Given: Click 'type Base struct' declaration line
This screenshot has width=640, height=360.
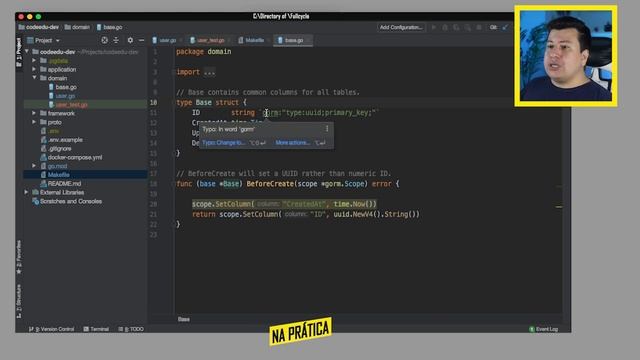Looking at the screenshot, I should coord(211,102).
